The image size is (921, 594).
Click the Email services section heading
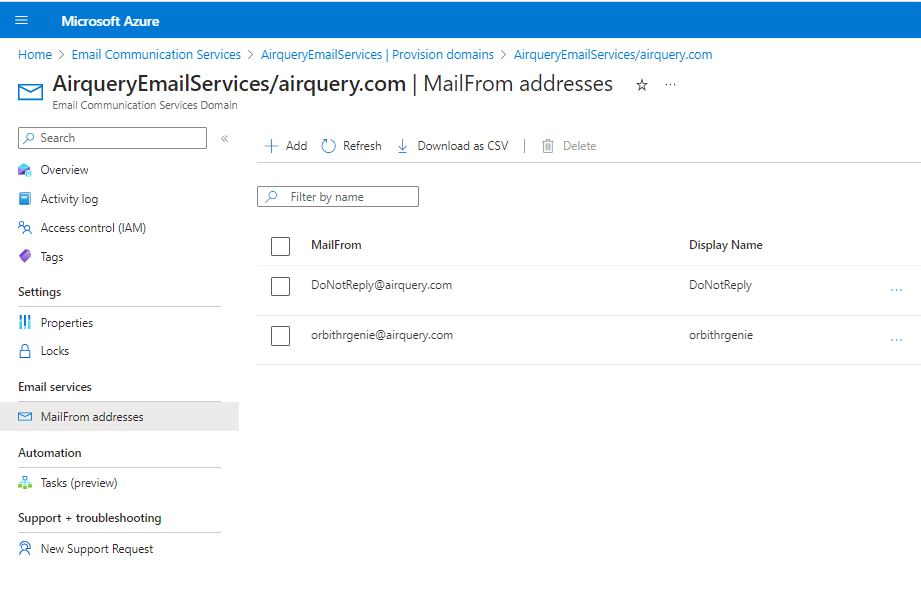click(x=55, y=387)
